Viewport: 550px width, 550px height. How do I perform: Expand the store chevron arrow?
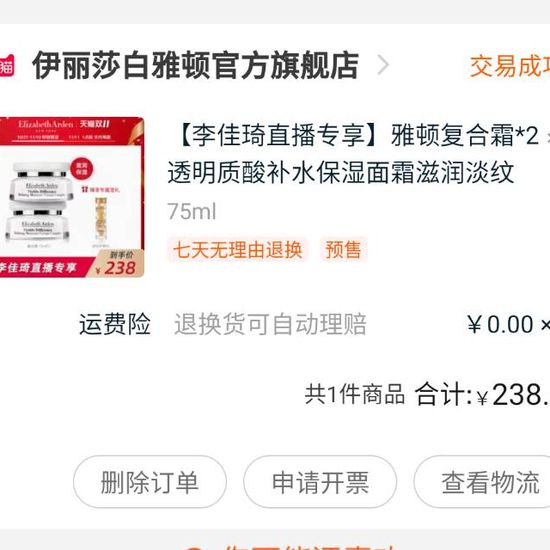383,65
